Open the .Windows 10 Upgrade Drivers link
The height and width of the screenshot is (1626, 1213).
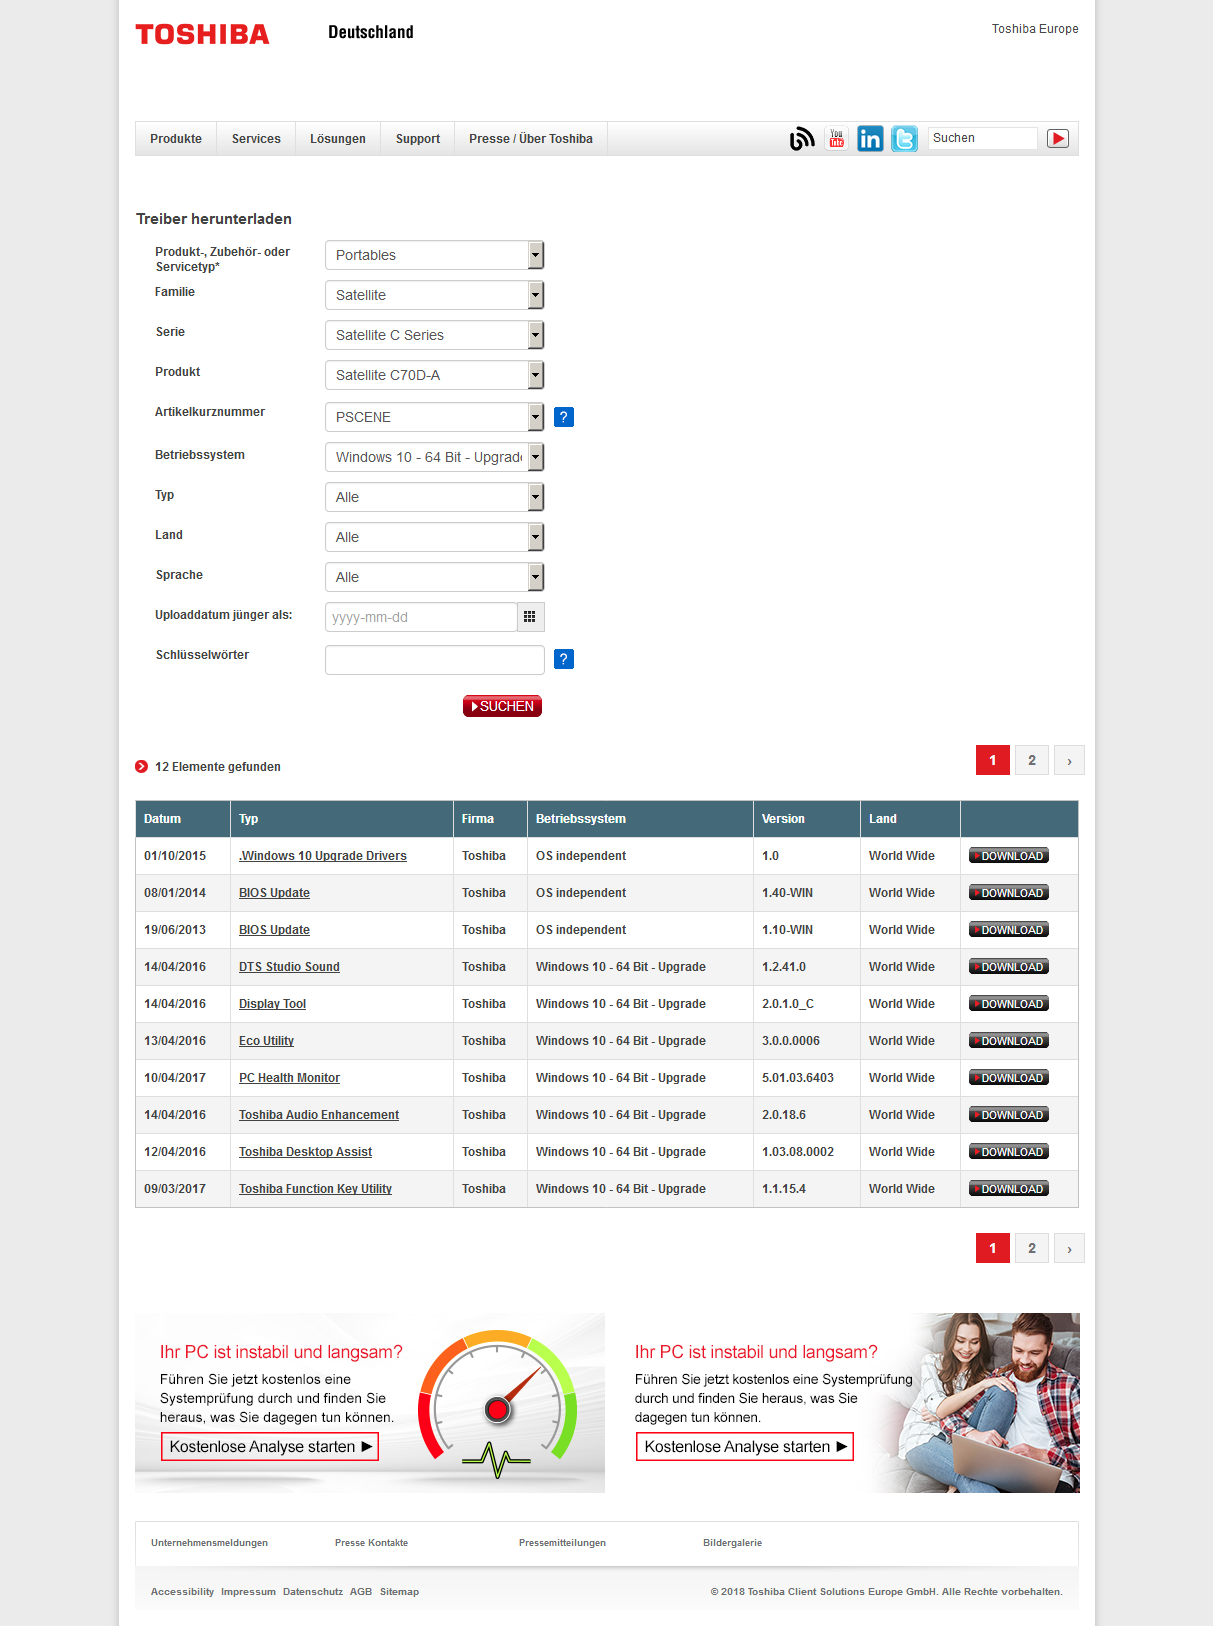pos(323,856)
